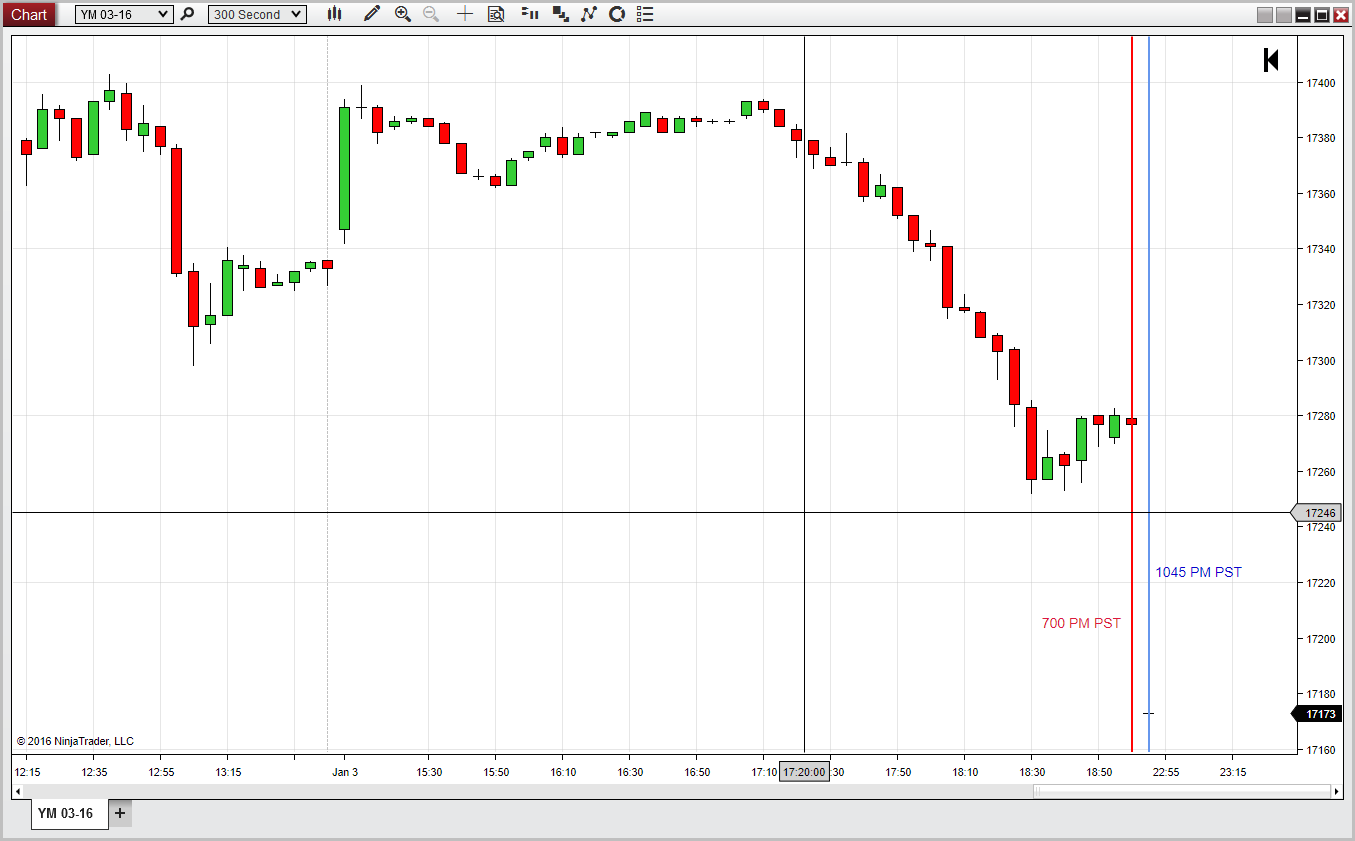
Task: Open the bulleted list properties icon
Action: point(645,14)
